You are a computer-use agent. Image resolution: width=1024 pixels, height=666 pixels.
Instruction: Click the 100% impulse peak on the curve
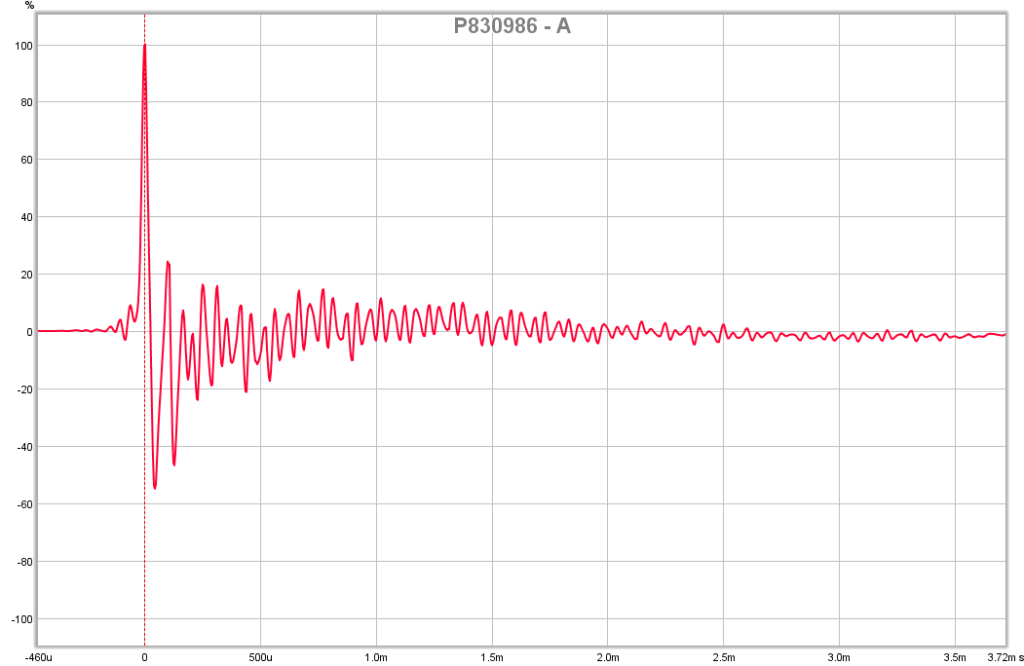click(x=144, y=45)
